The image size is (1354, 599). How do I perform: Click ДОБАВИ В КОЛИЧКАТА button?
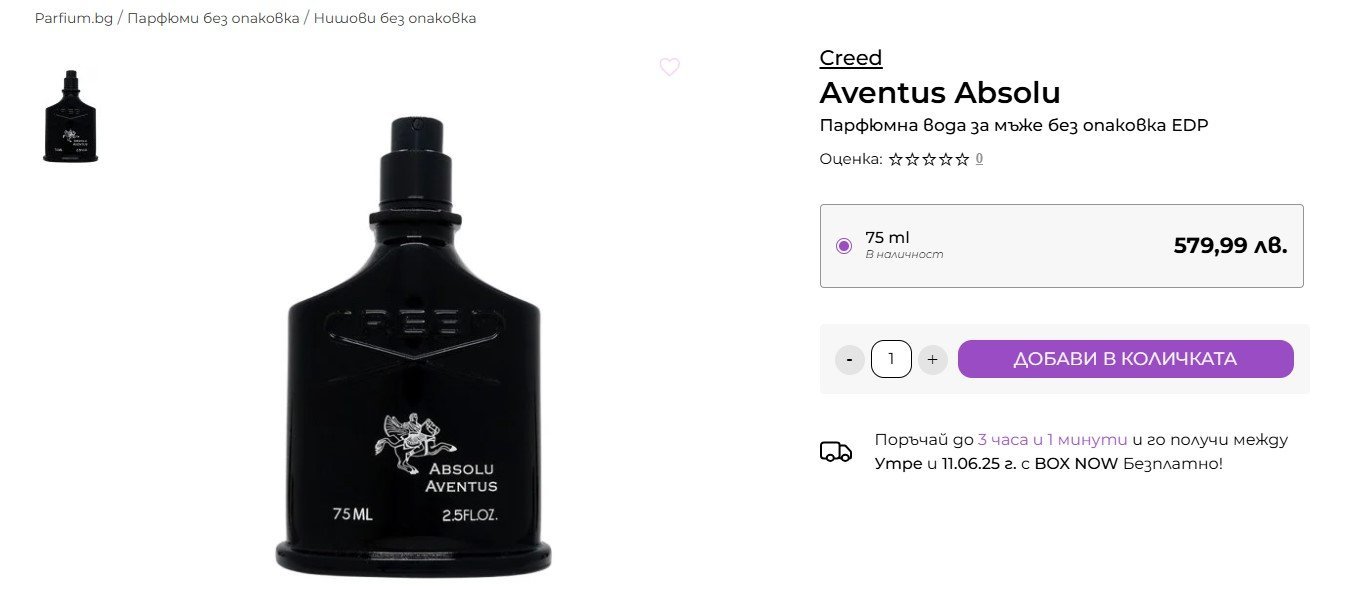[x=1126, y=359]
